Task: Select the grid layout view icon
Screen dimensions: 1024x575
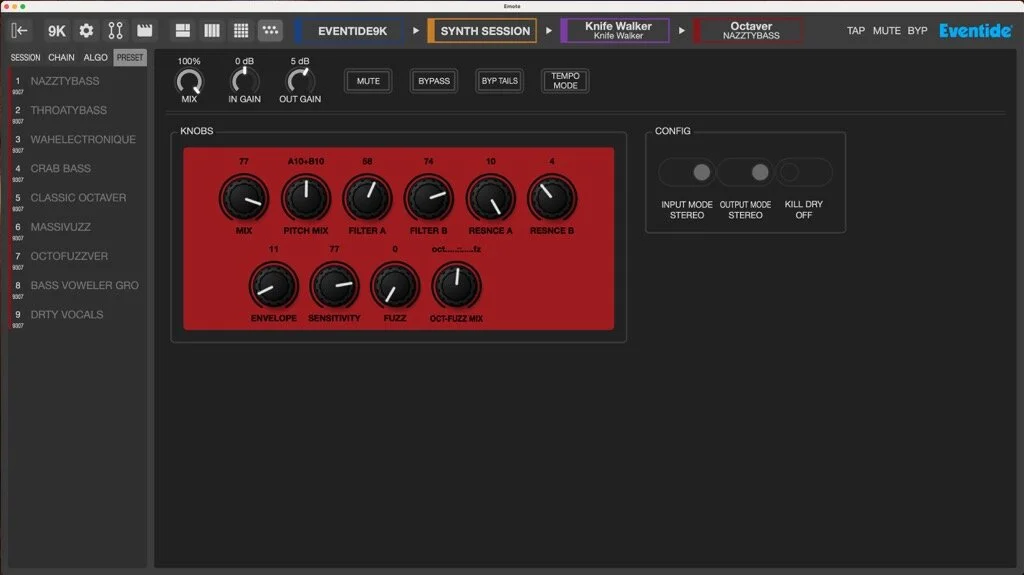Action: click(241, 31)
